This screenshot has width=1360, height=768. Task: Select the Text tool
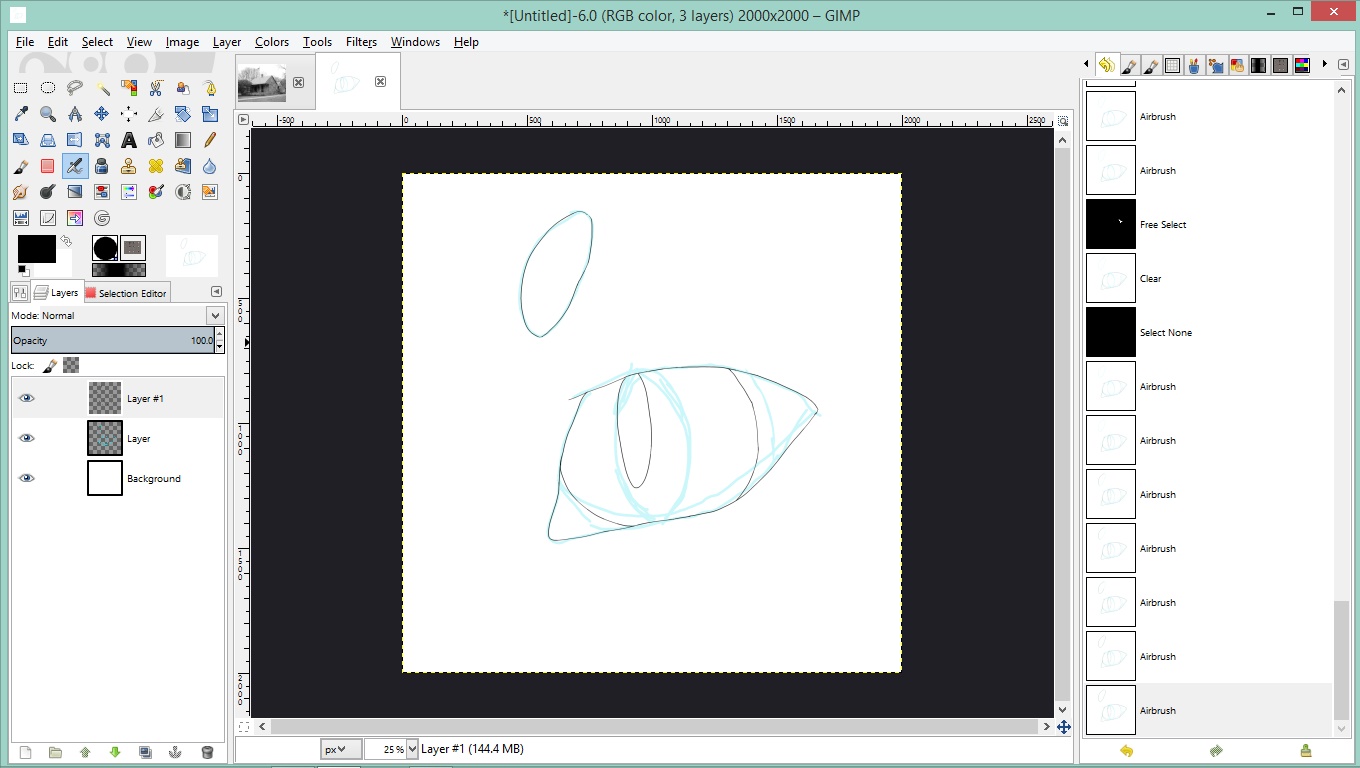129,140
